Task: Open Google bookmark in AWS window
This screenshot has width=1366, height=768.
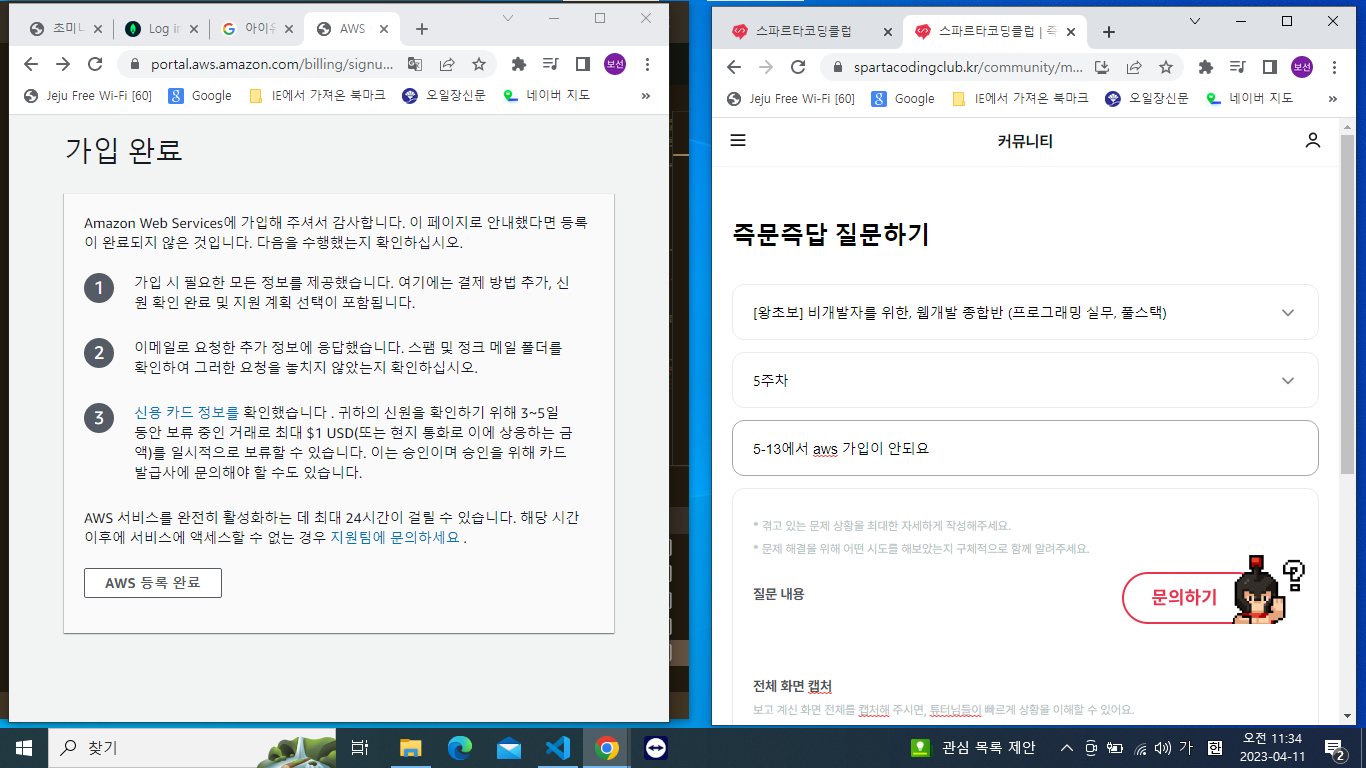Action: click(x=200, y=96)
